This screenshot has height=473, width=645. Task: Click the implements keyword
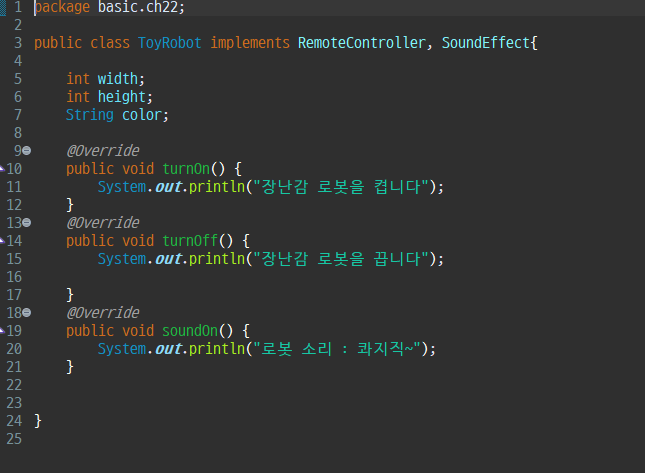click(250, 43)
